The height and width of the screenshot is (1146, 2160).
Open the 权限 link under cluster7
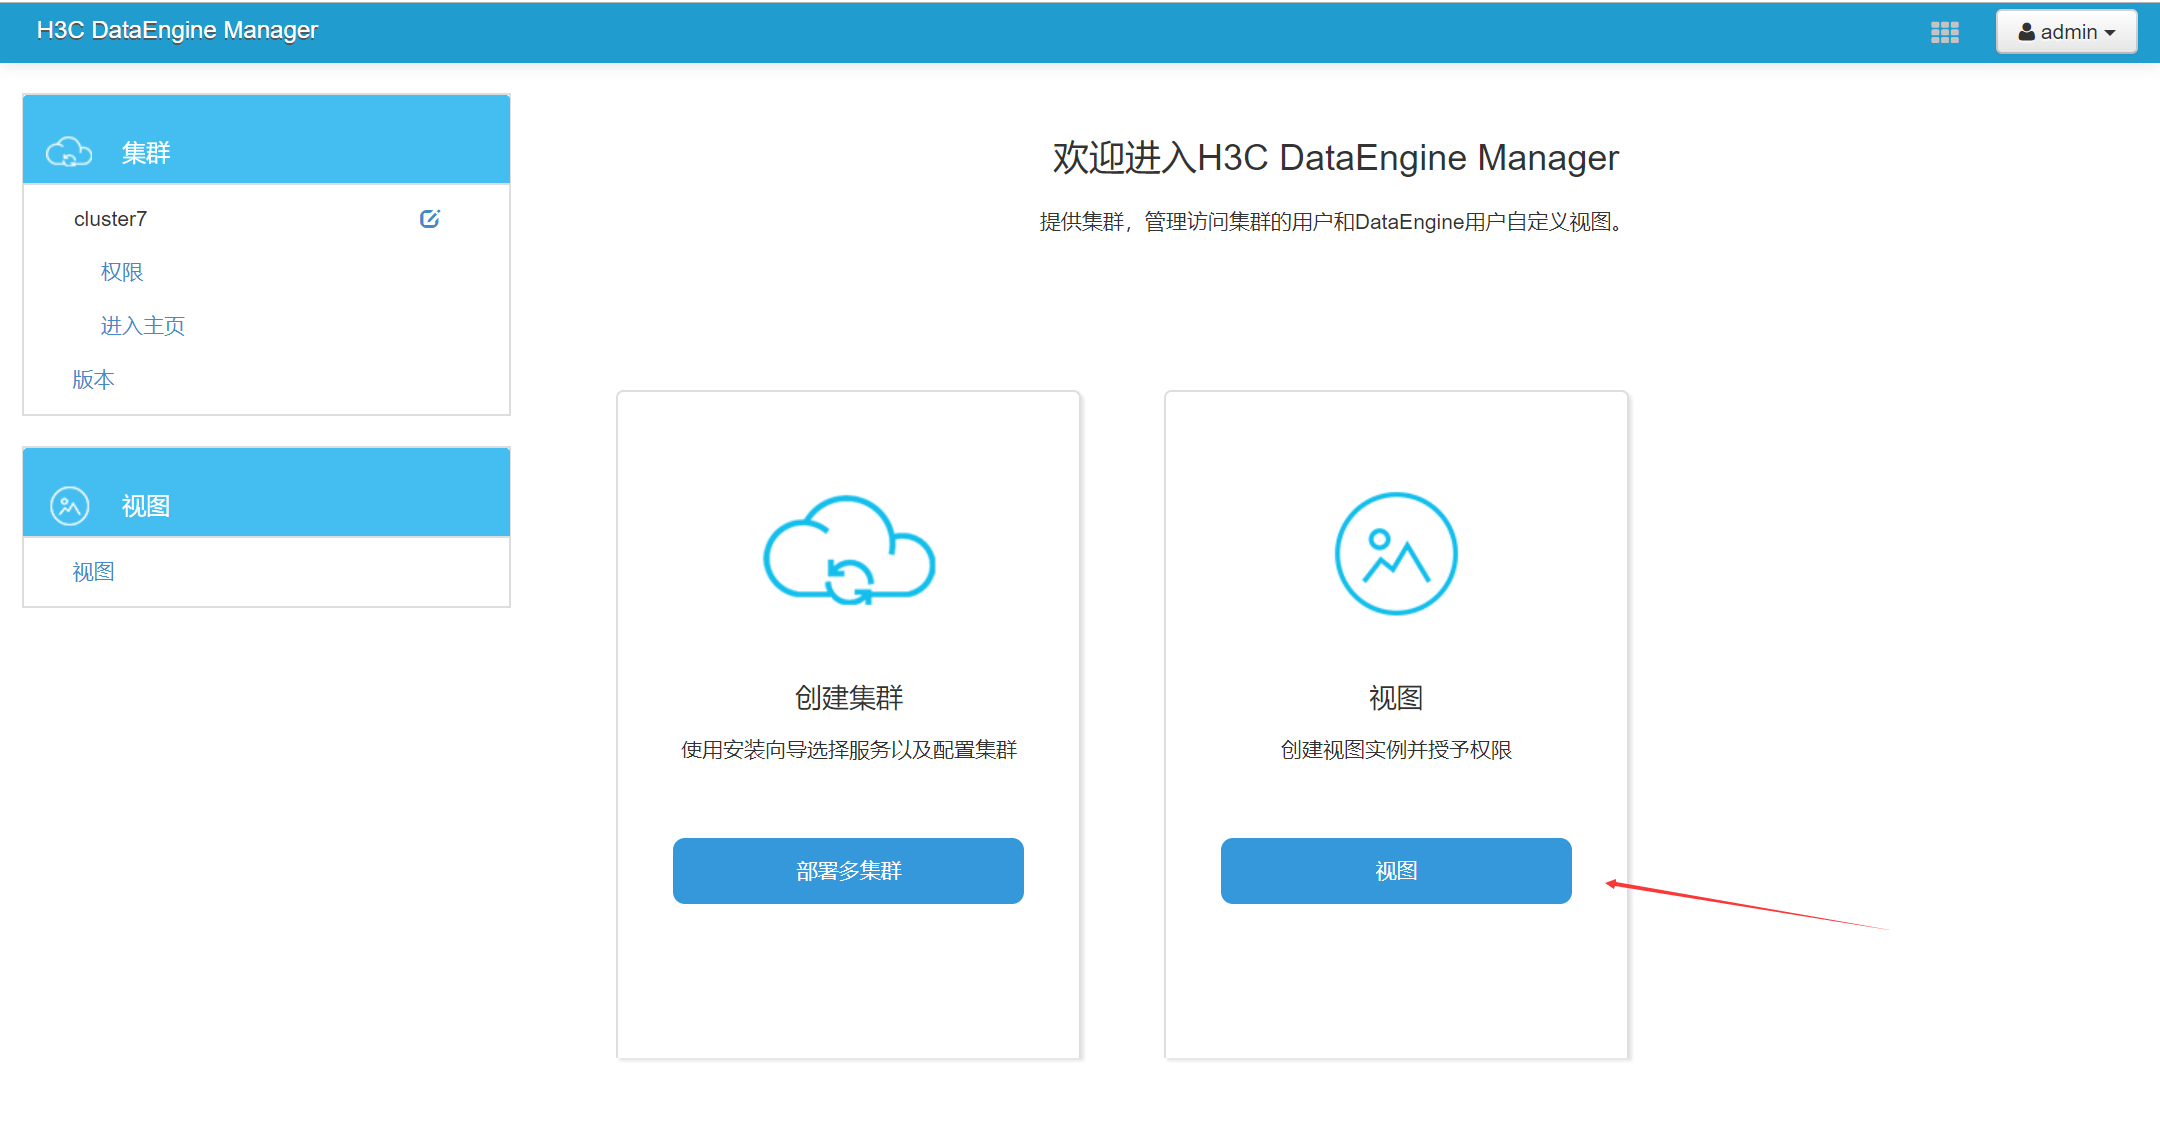122,272
